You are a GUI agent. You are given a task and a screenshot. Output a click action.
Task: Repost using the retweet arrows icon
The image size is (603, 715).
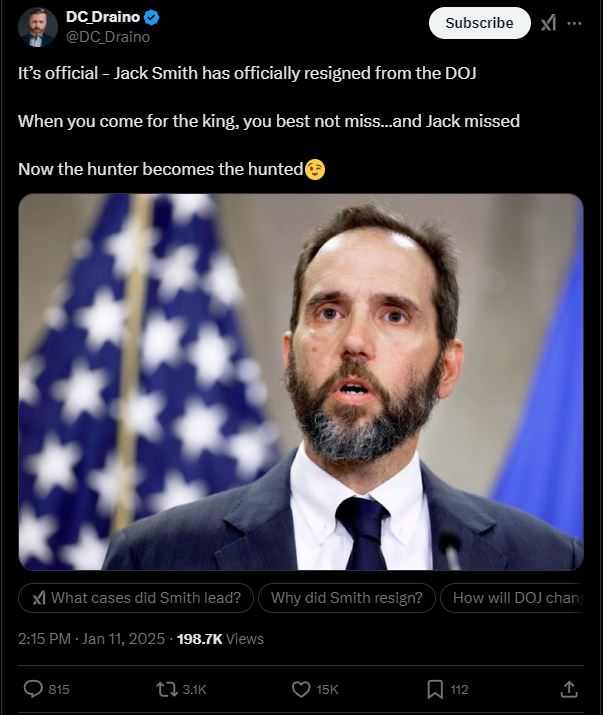(x=167, y=689)
